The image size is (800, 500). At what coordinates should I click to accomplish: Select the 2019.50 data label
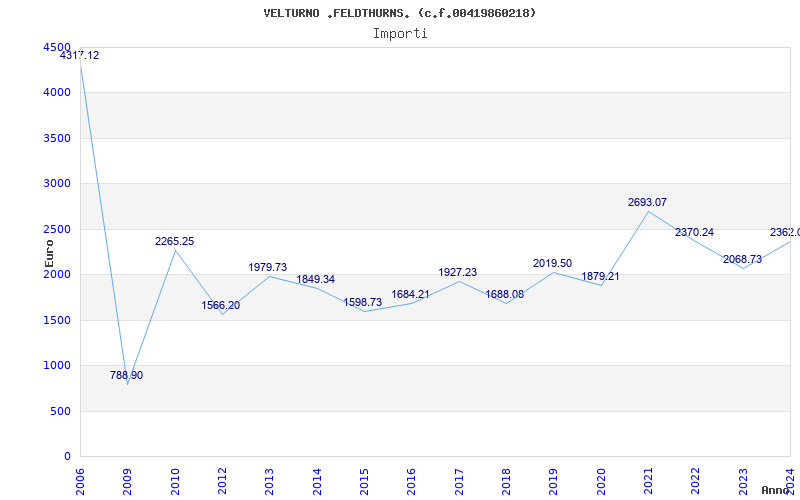553,264
